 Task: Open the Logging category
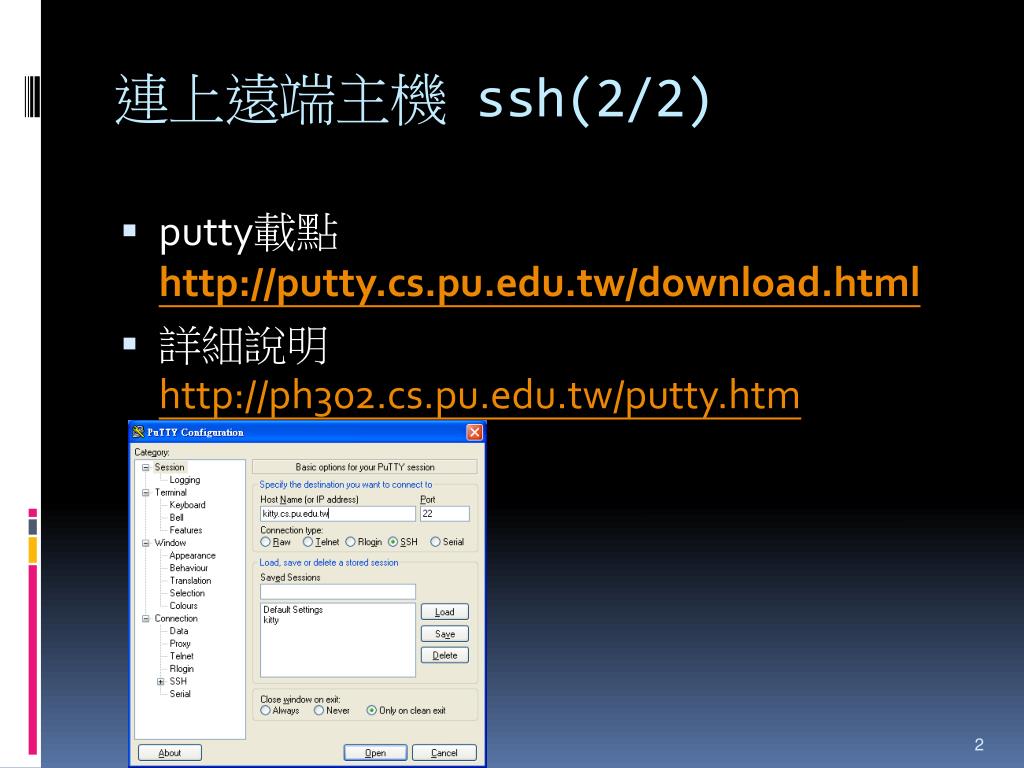185,480
